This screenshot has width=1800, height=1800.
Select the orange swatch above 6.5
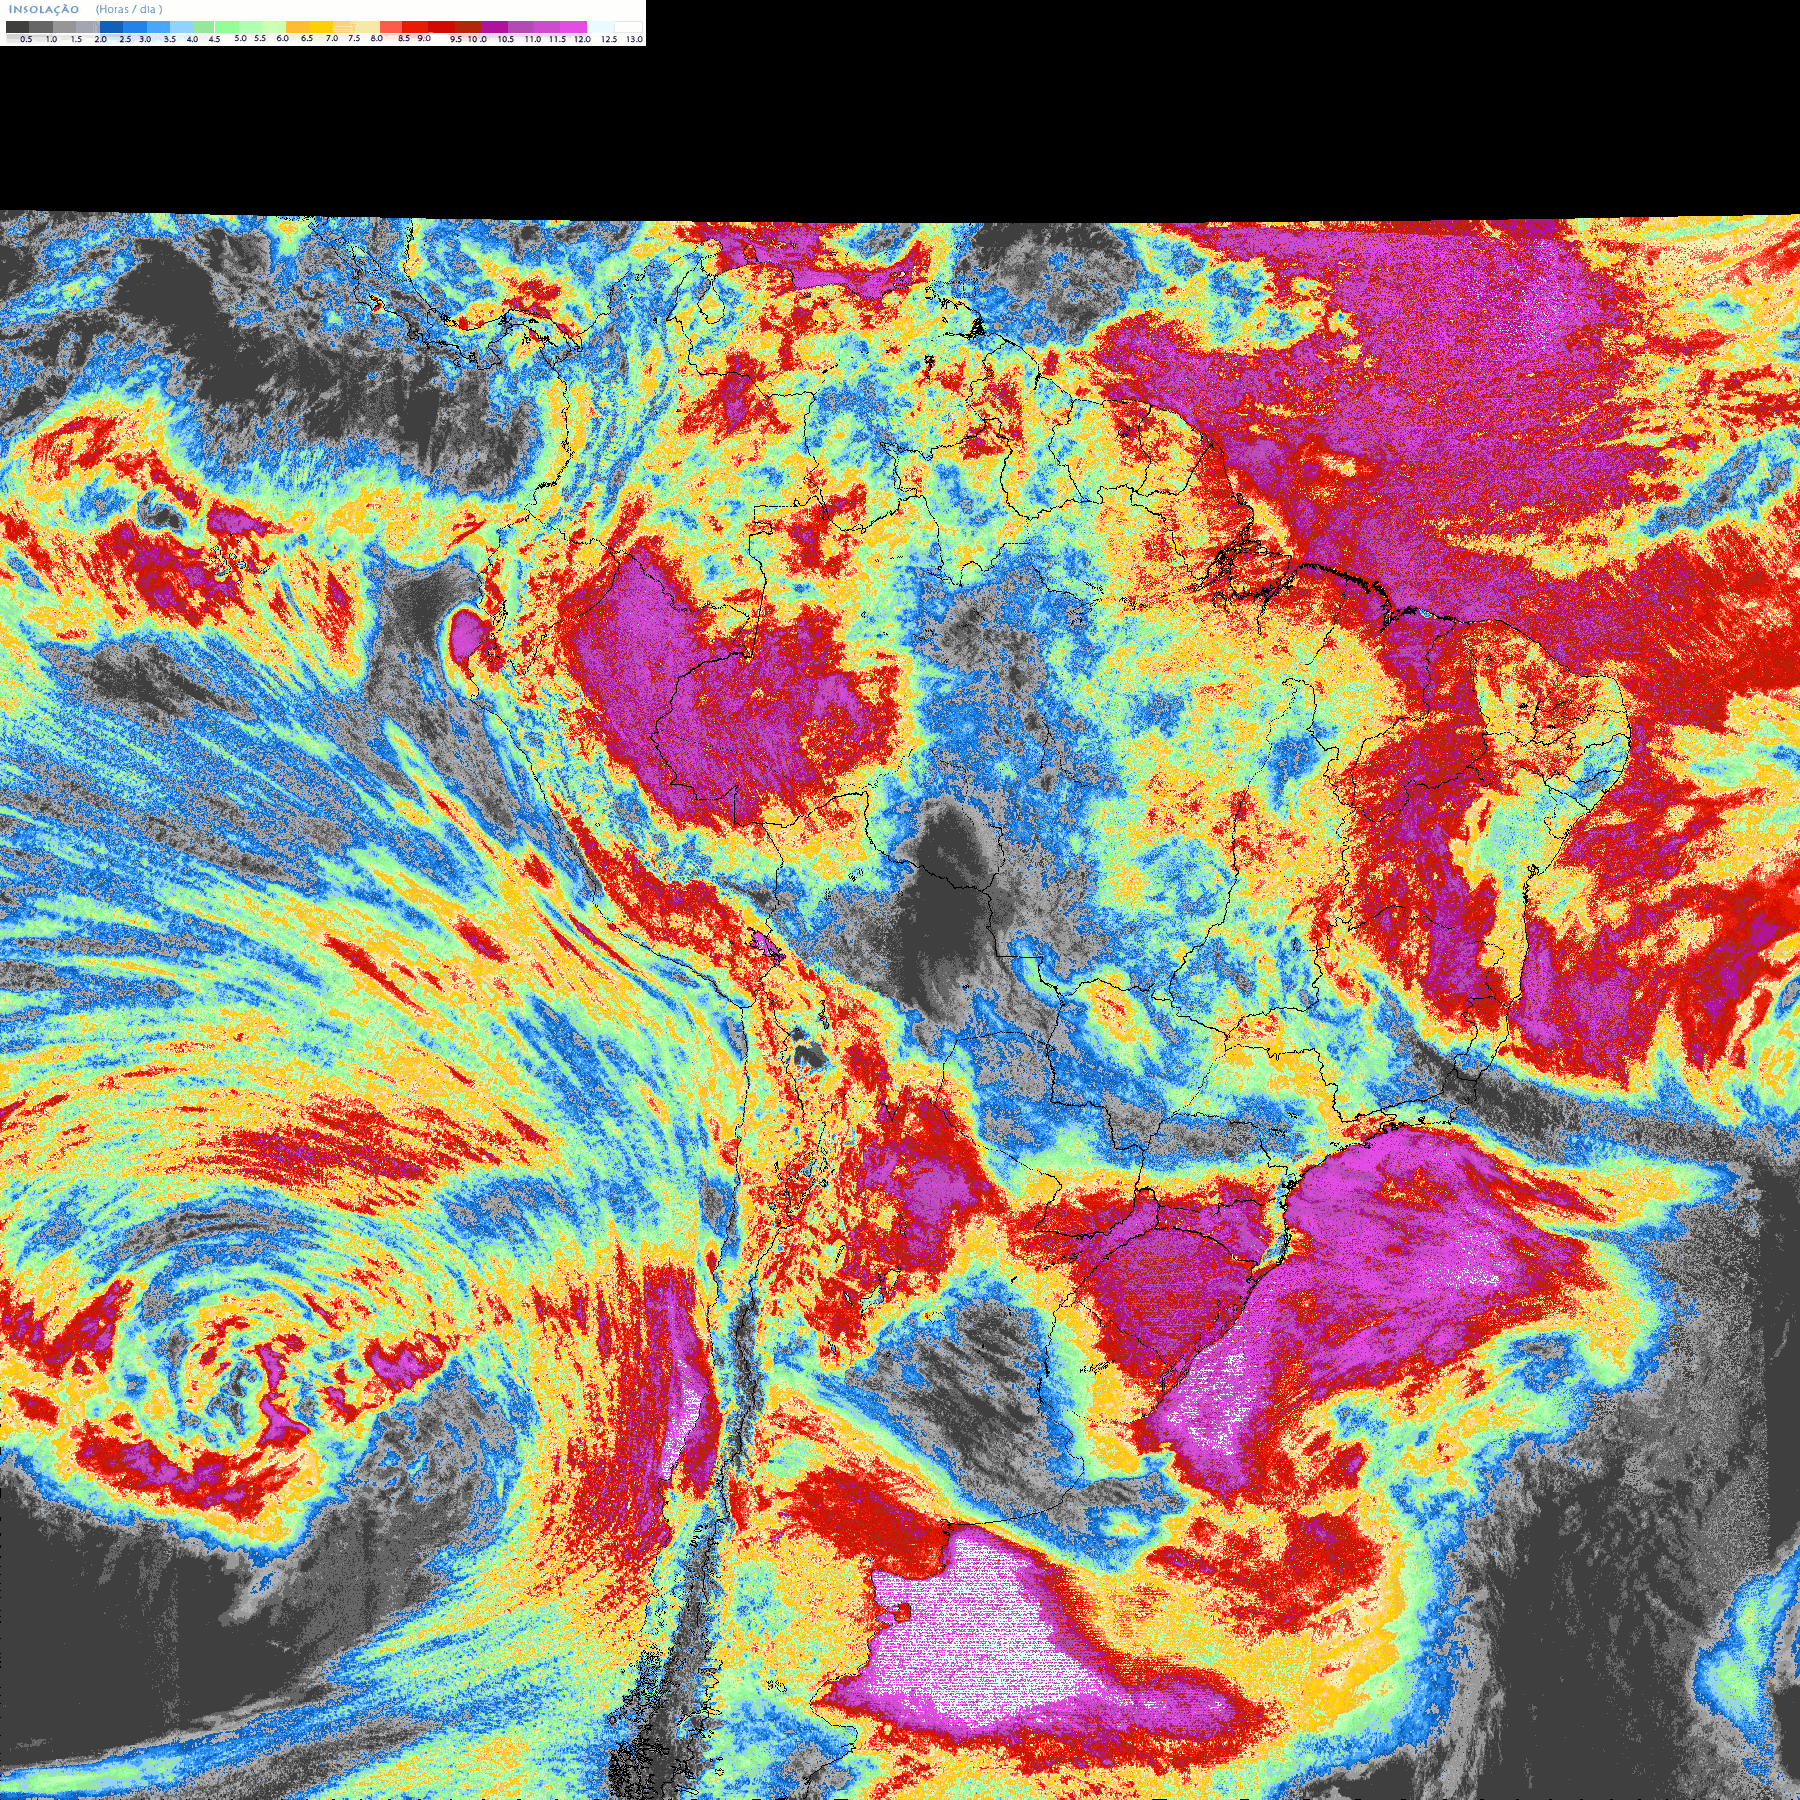tap(297, 27)
